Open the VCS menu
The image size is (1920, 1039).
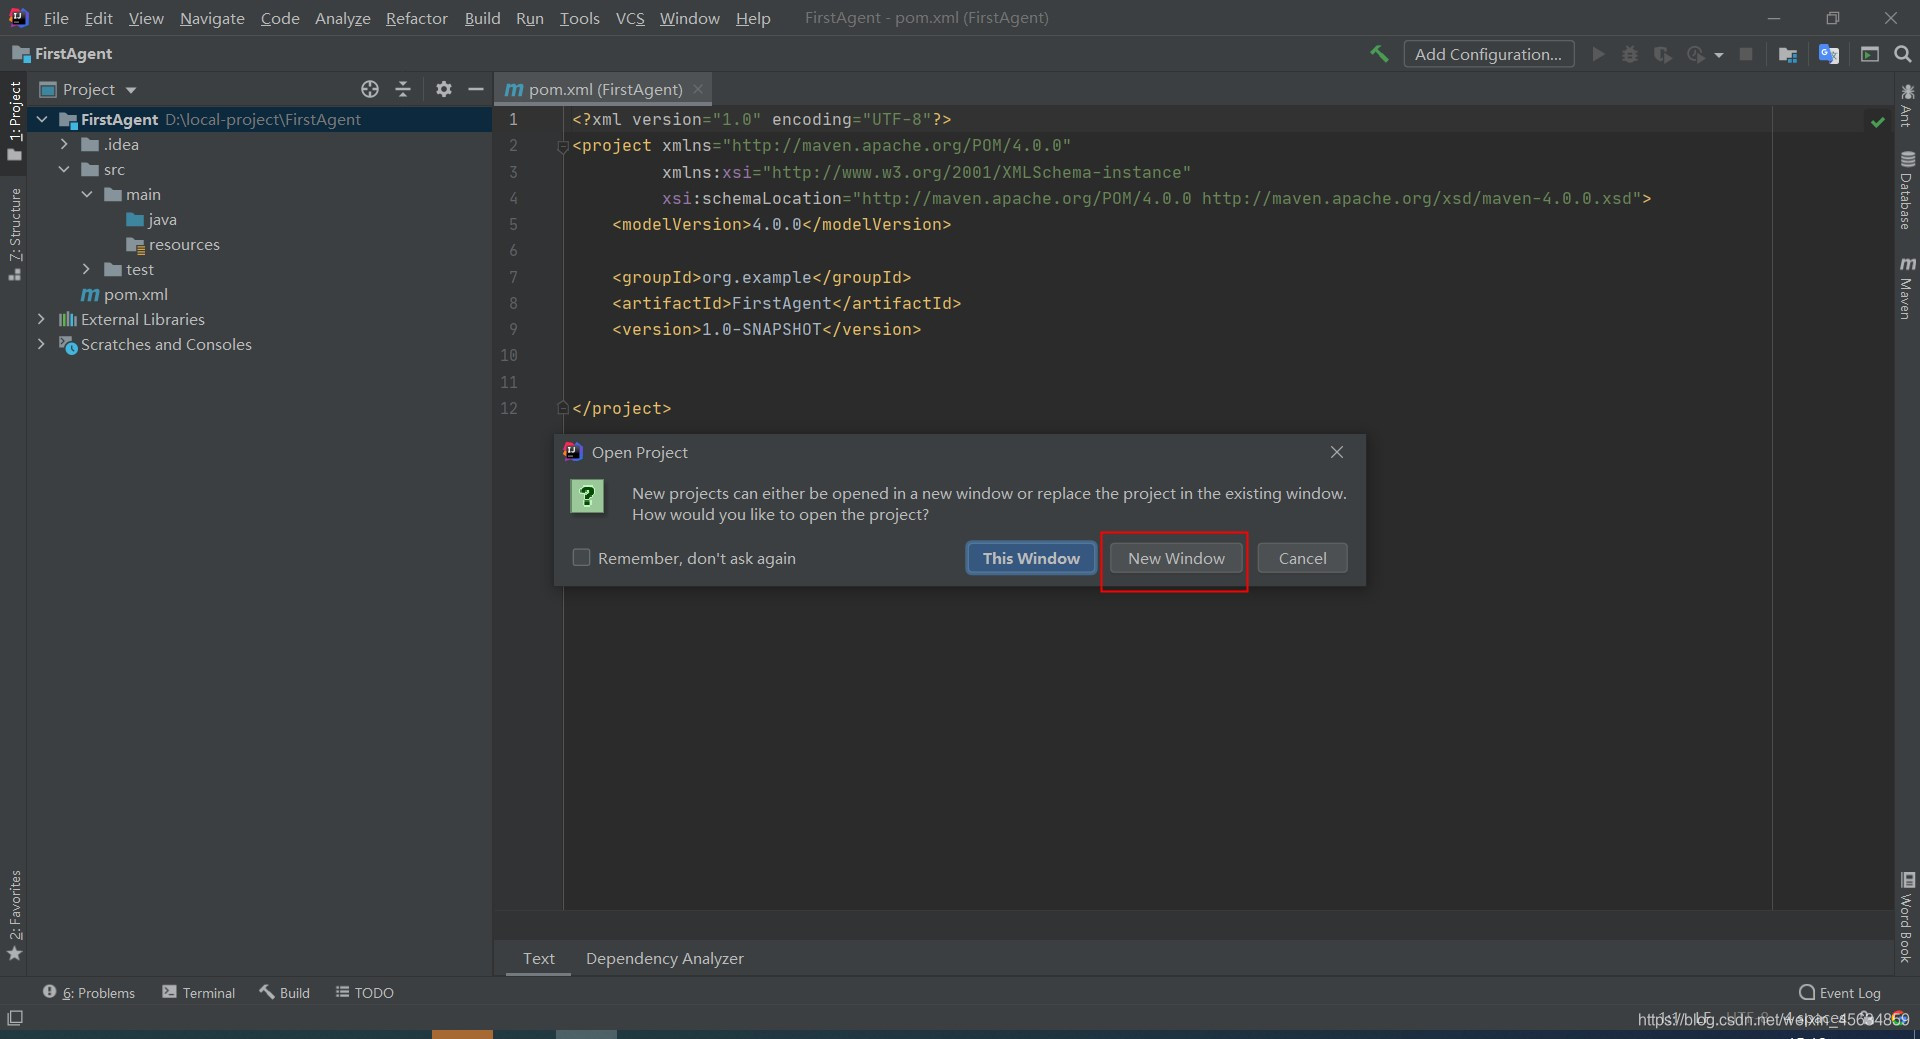tap(630, 18)
